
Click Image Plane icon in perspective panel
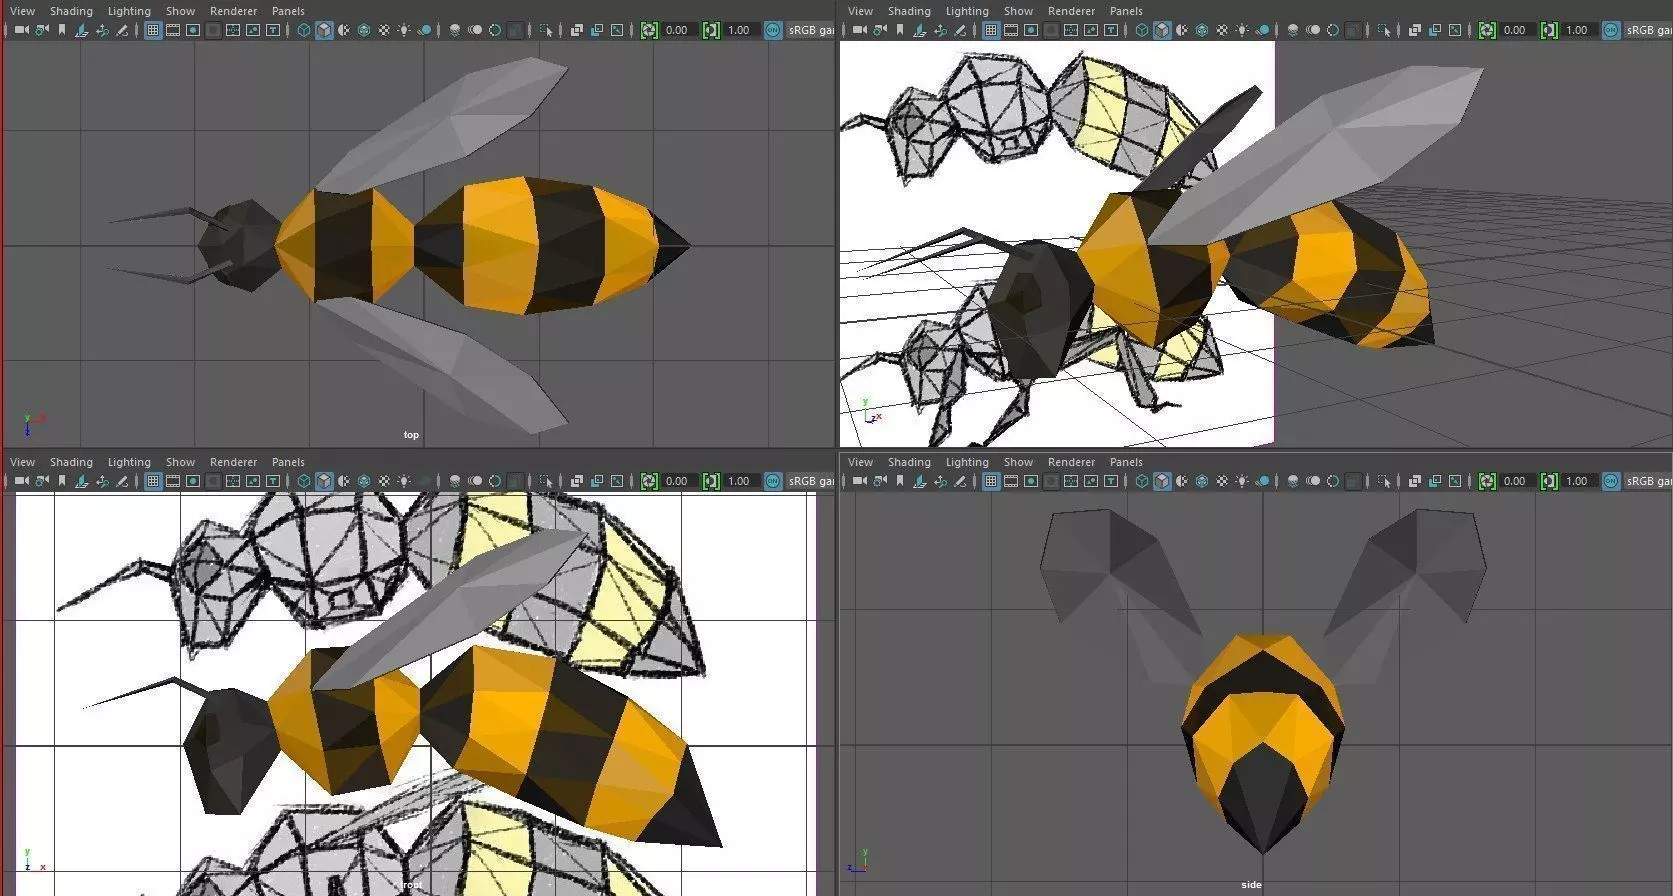tap(920, 30)
